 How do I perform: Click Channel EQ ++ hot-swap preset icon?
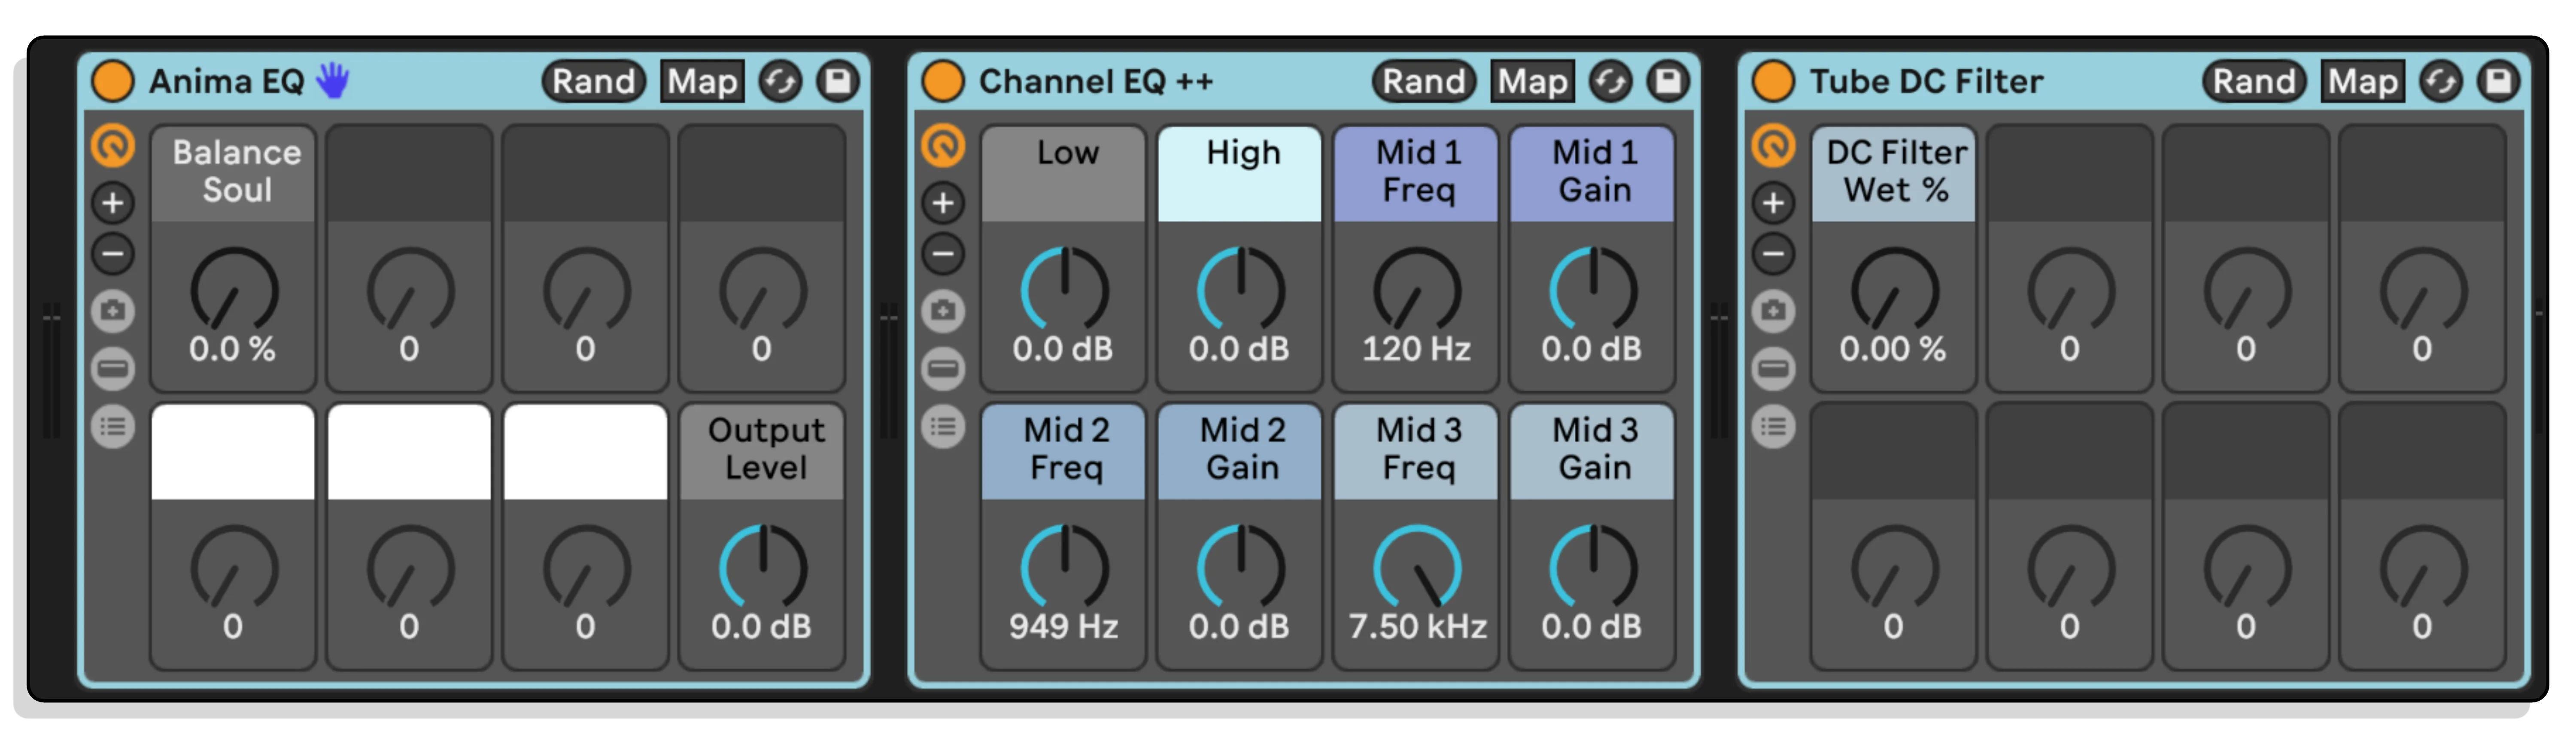pos(1610,81)
